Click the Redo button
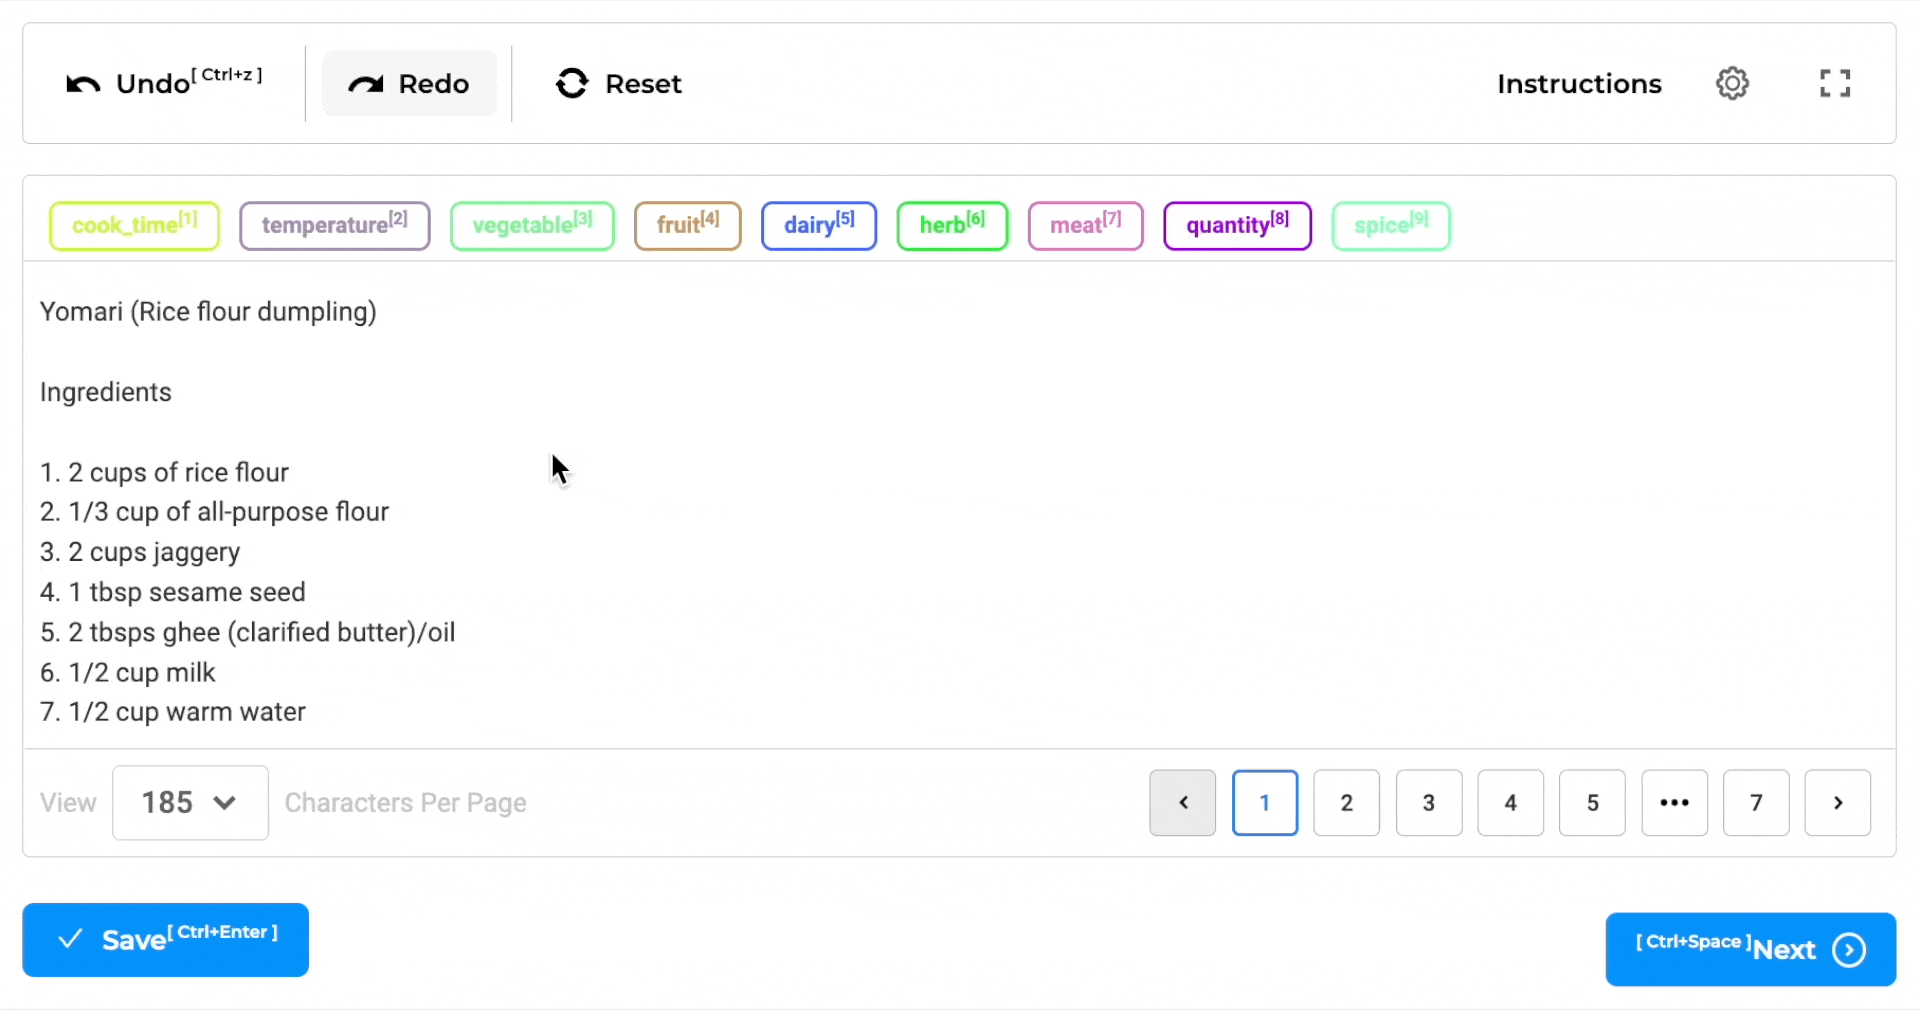This screenshot has width=1920, height=1010. pyautogui.click(x=409, y=84)
